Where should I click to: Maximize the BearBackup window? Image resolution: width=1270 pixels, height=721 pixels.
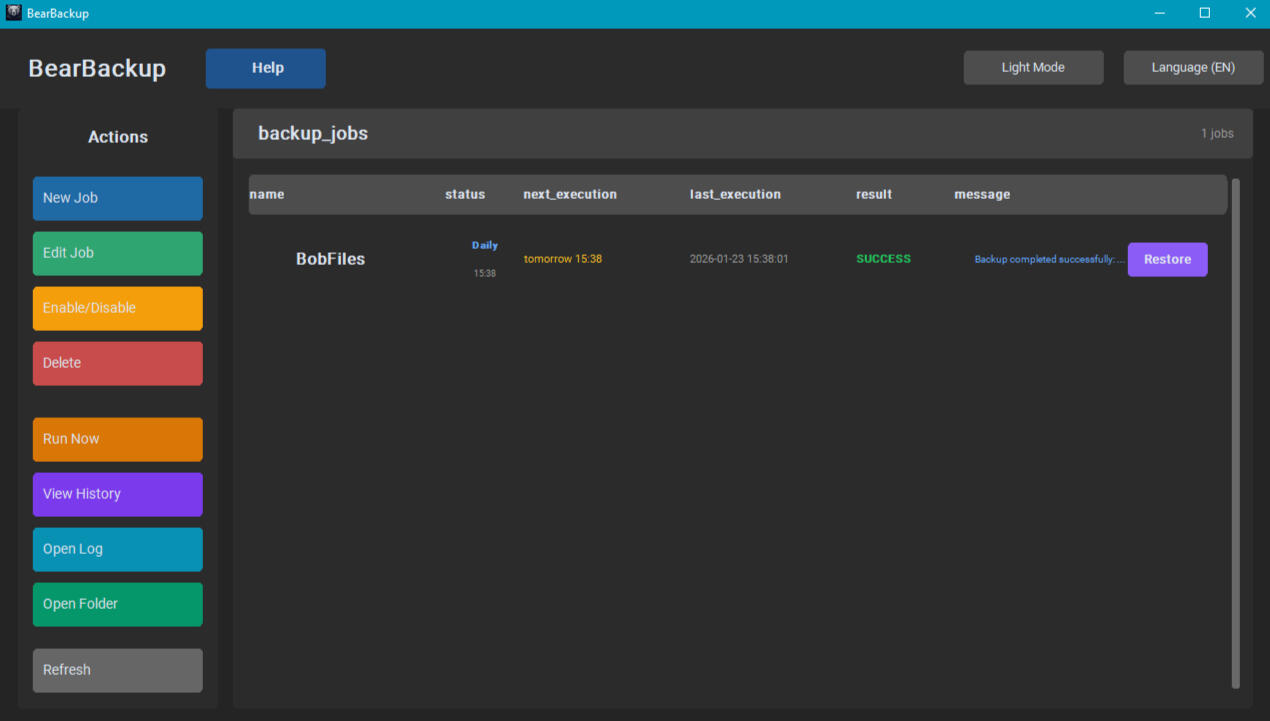click(1205, 13)
